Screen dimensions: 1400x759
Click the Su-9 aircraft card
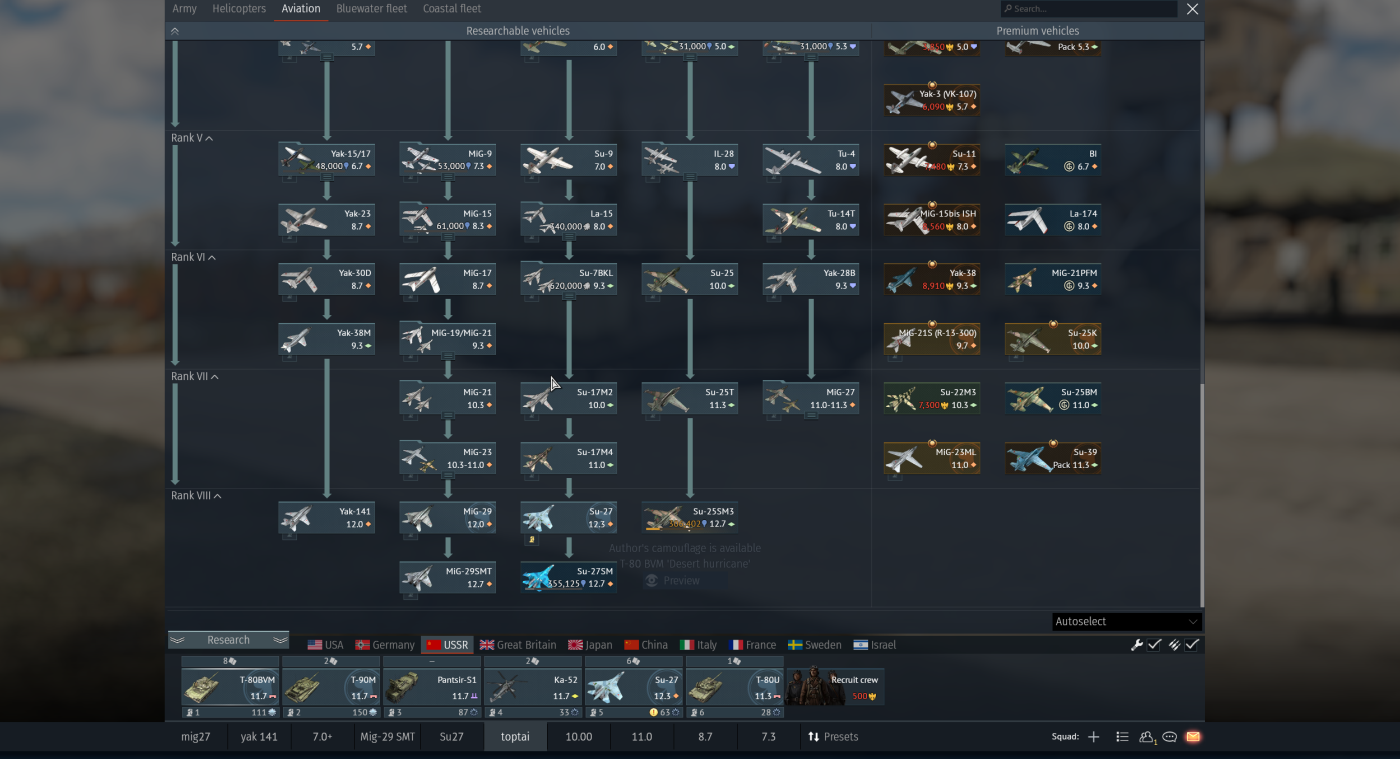[569, 160]
